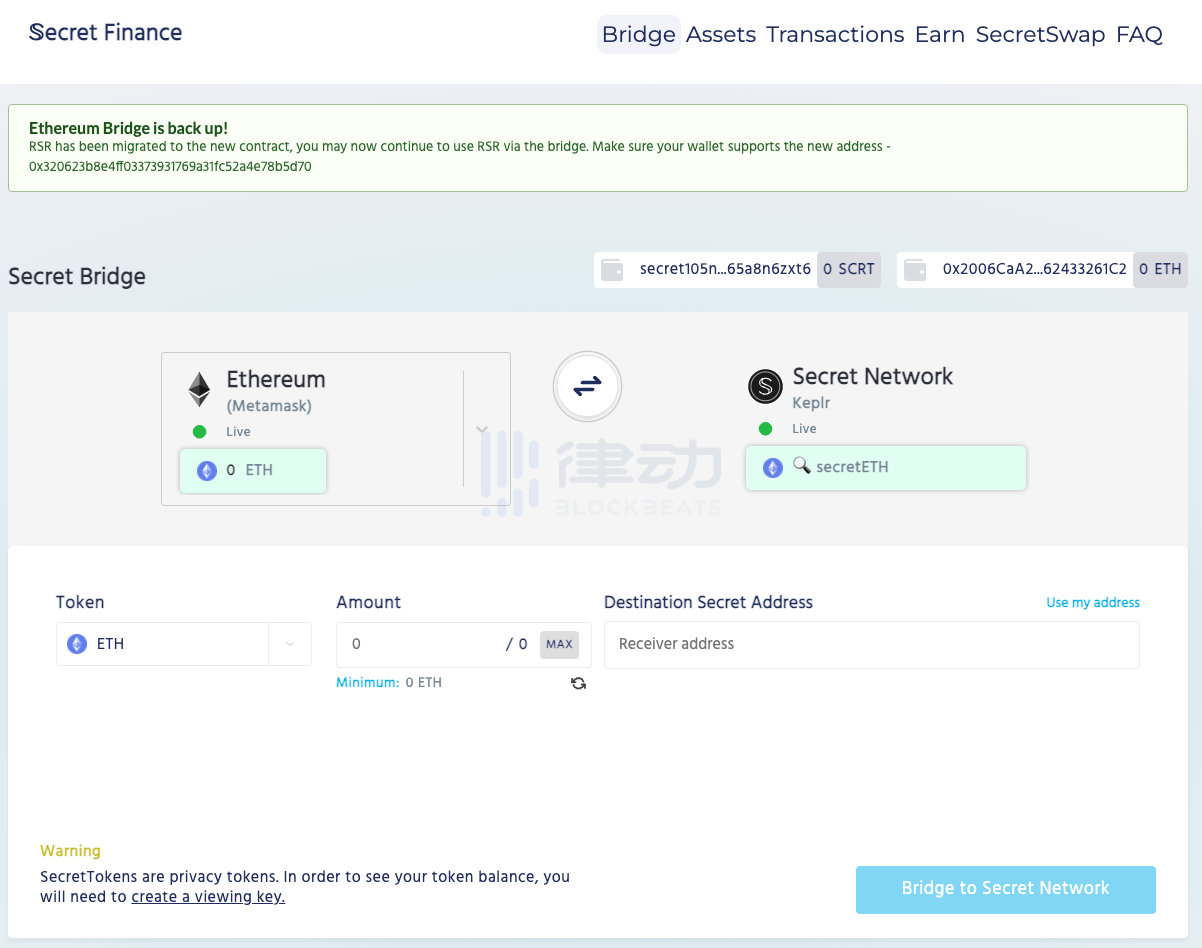Click the Use my address link
Image resolution: width=1202 pixels, height=948 pixels.
click(x=1092, y=603)
